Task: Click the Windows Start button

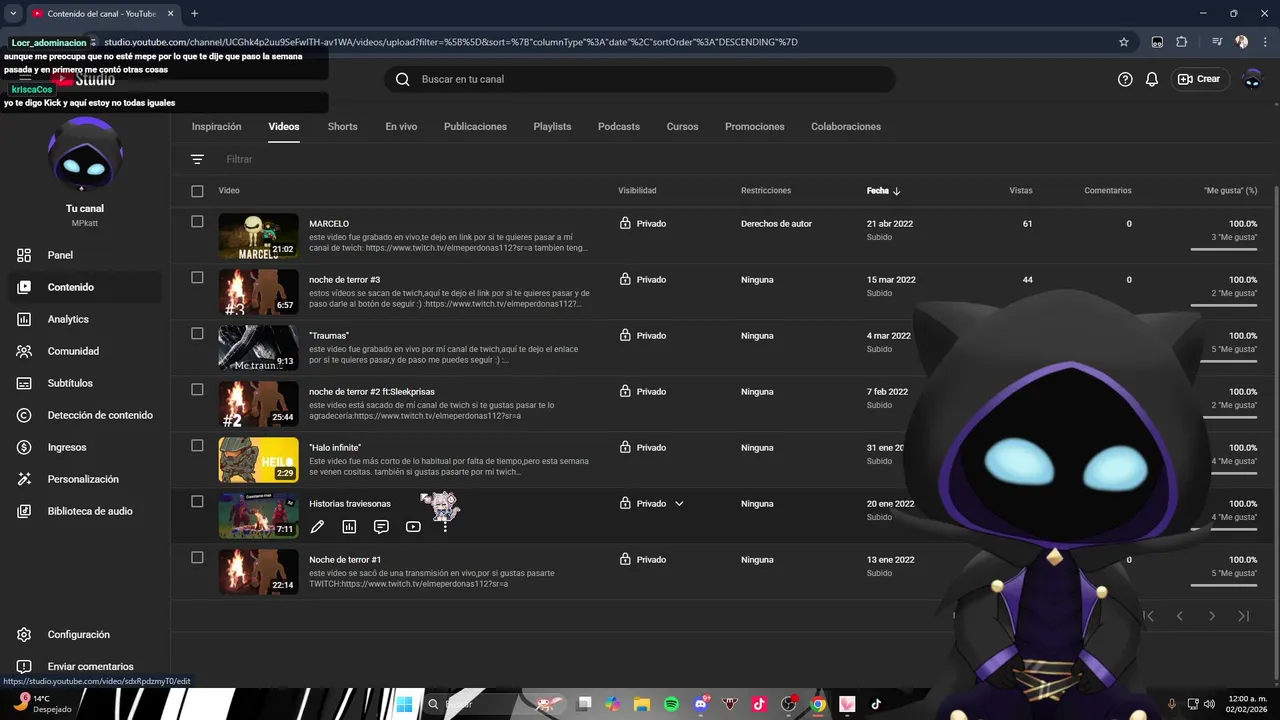Action: pos(404,704)
